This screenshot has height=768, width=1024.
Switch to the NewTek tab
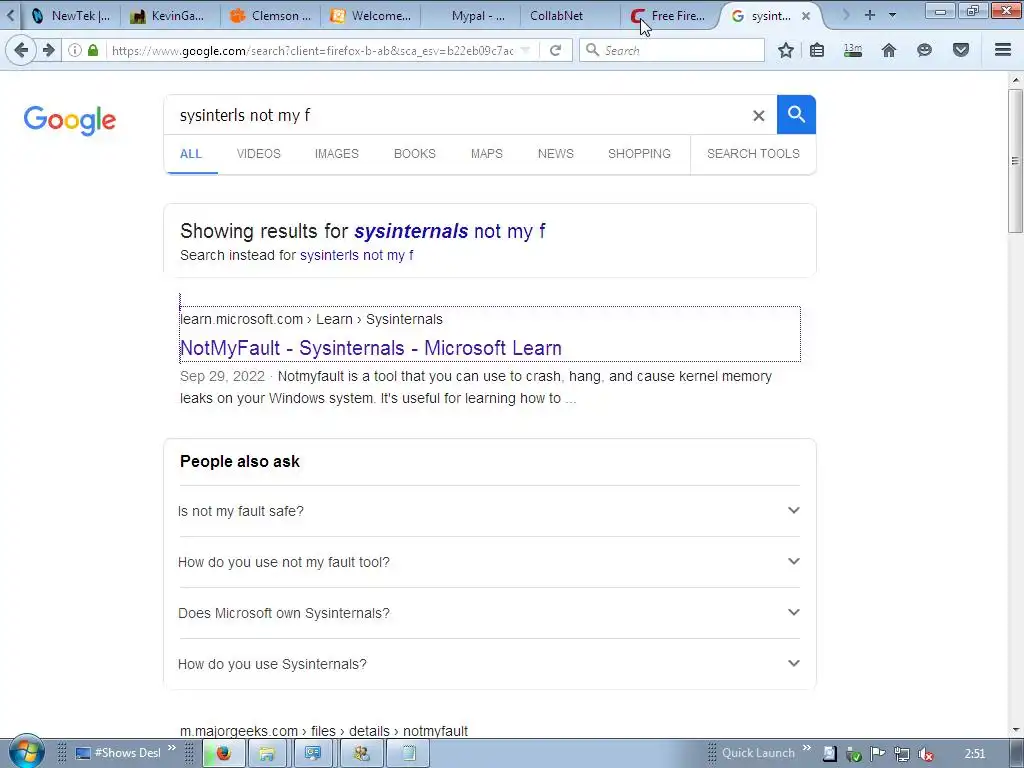71,16
